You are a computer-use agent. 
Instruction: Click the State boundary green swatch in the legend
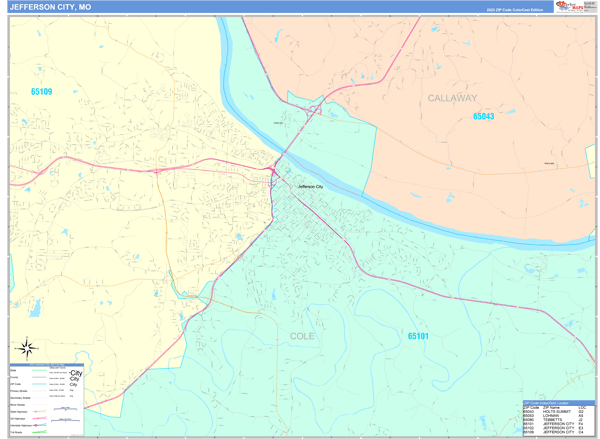point(39,370)
